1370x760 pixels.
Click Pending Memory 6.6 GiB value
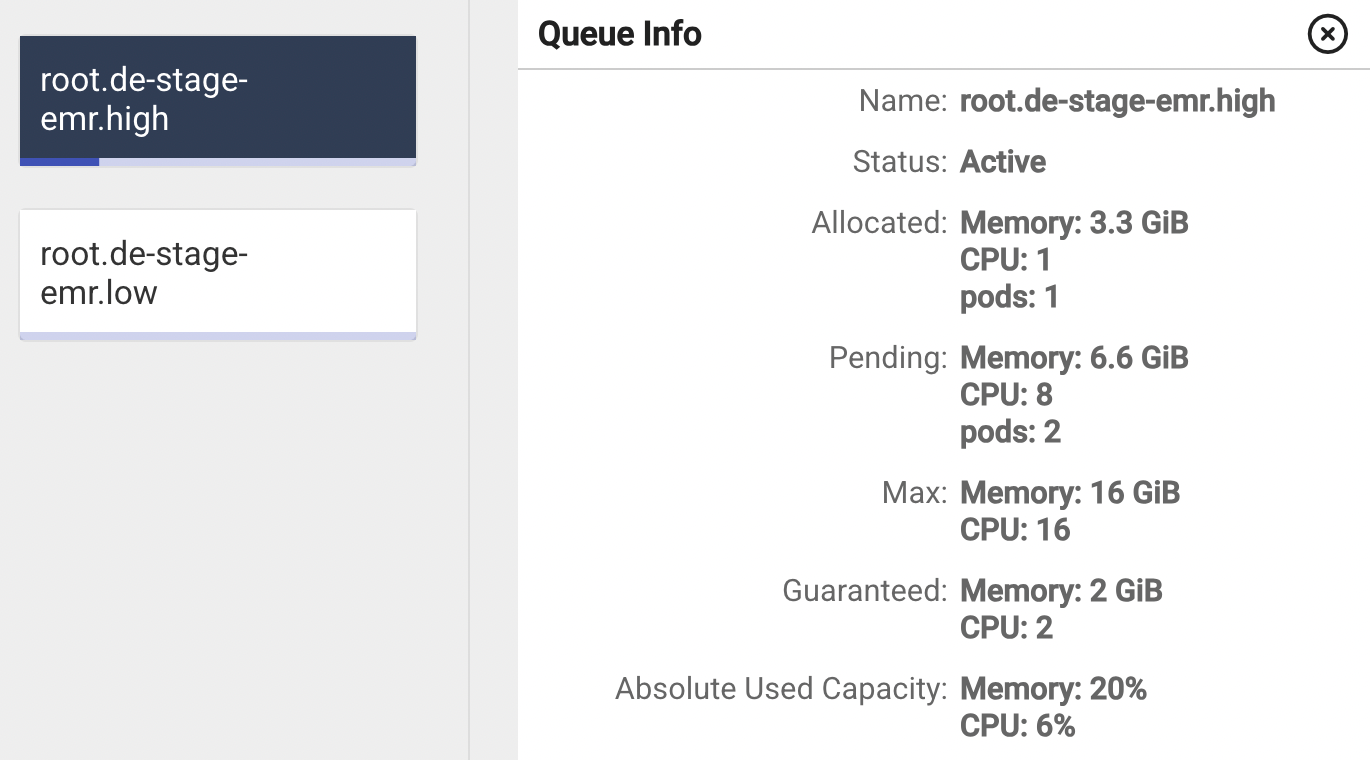click(x=1074, y=358)
